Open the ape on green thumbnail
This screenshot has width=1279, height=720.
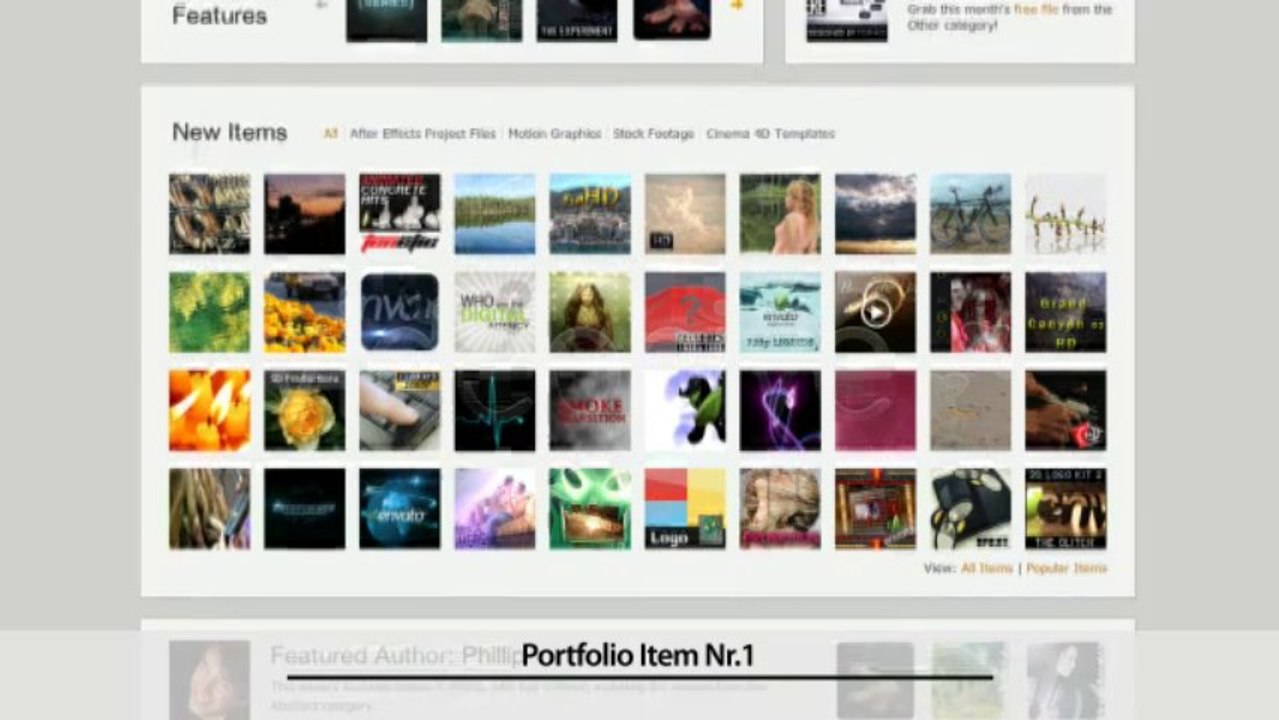(590, 312)
